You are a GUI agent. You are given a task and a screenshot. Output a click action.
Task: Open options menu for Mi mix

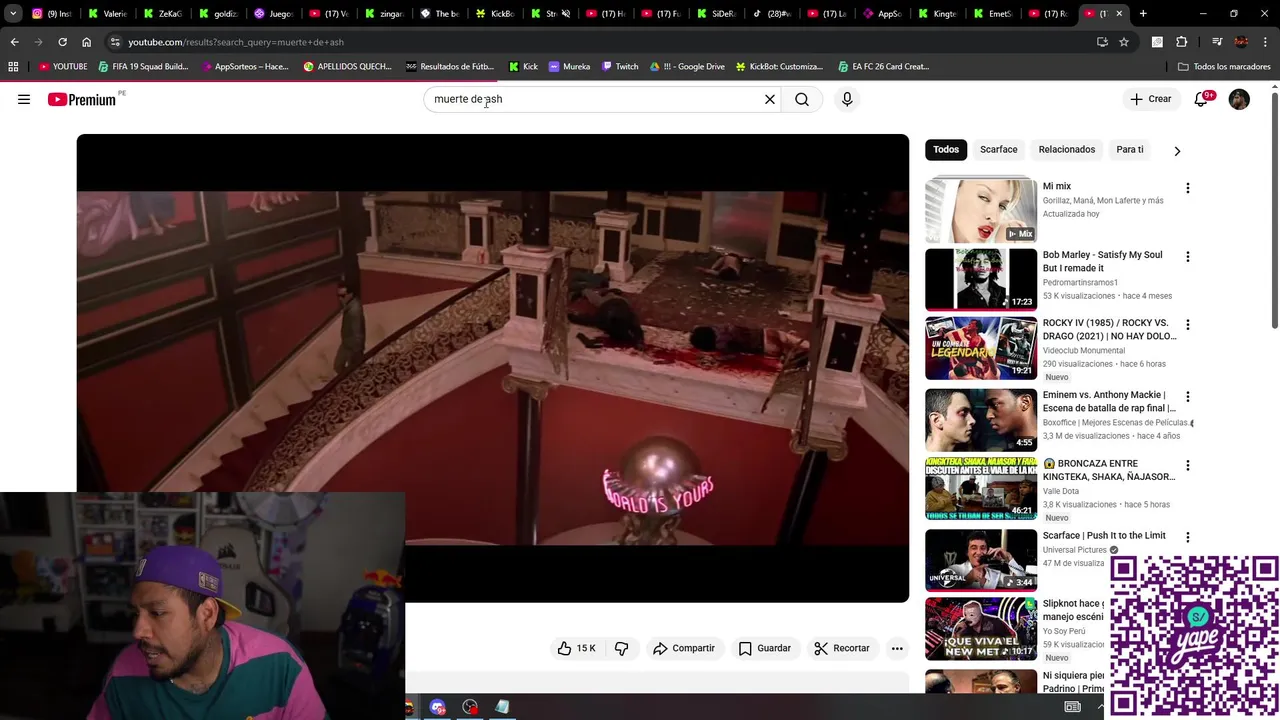pyautogui.click(x=1187, y=188)
